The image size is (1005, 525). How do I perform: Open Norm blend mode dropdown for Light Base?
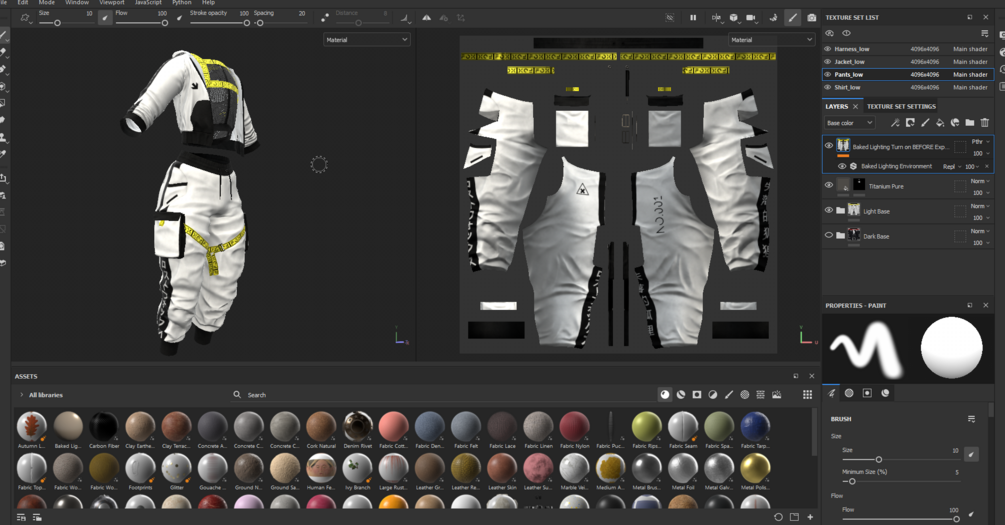pos(981,206)
